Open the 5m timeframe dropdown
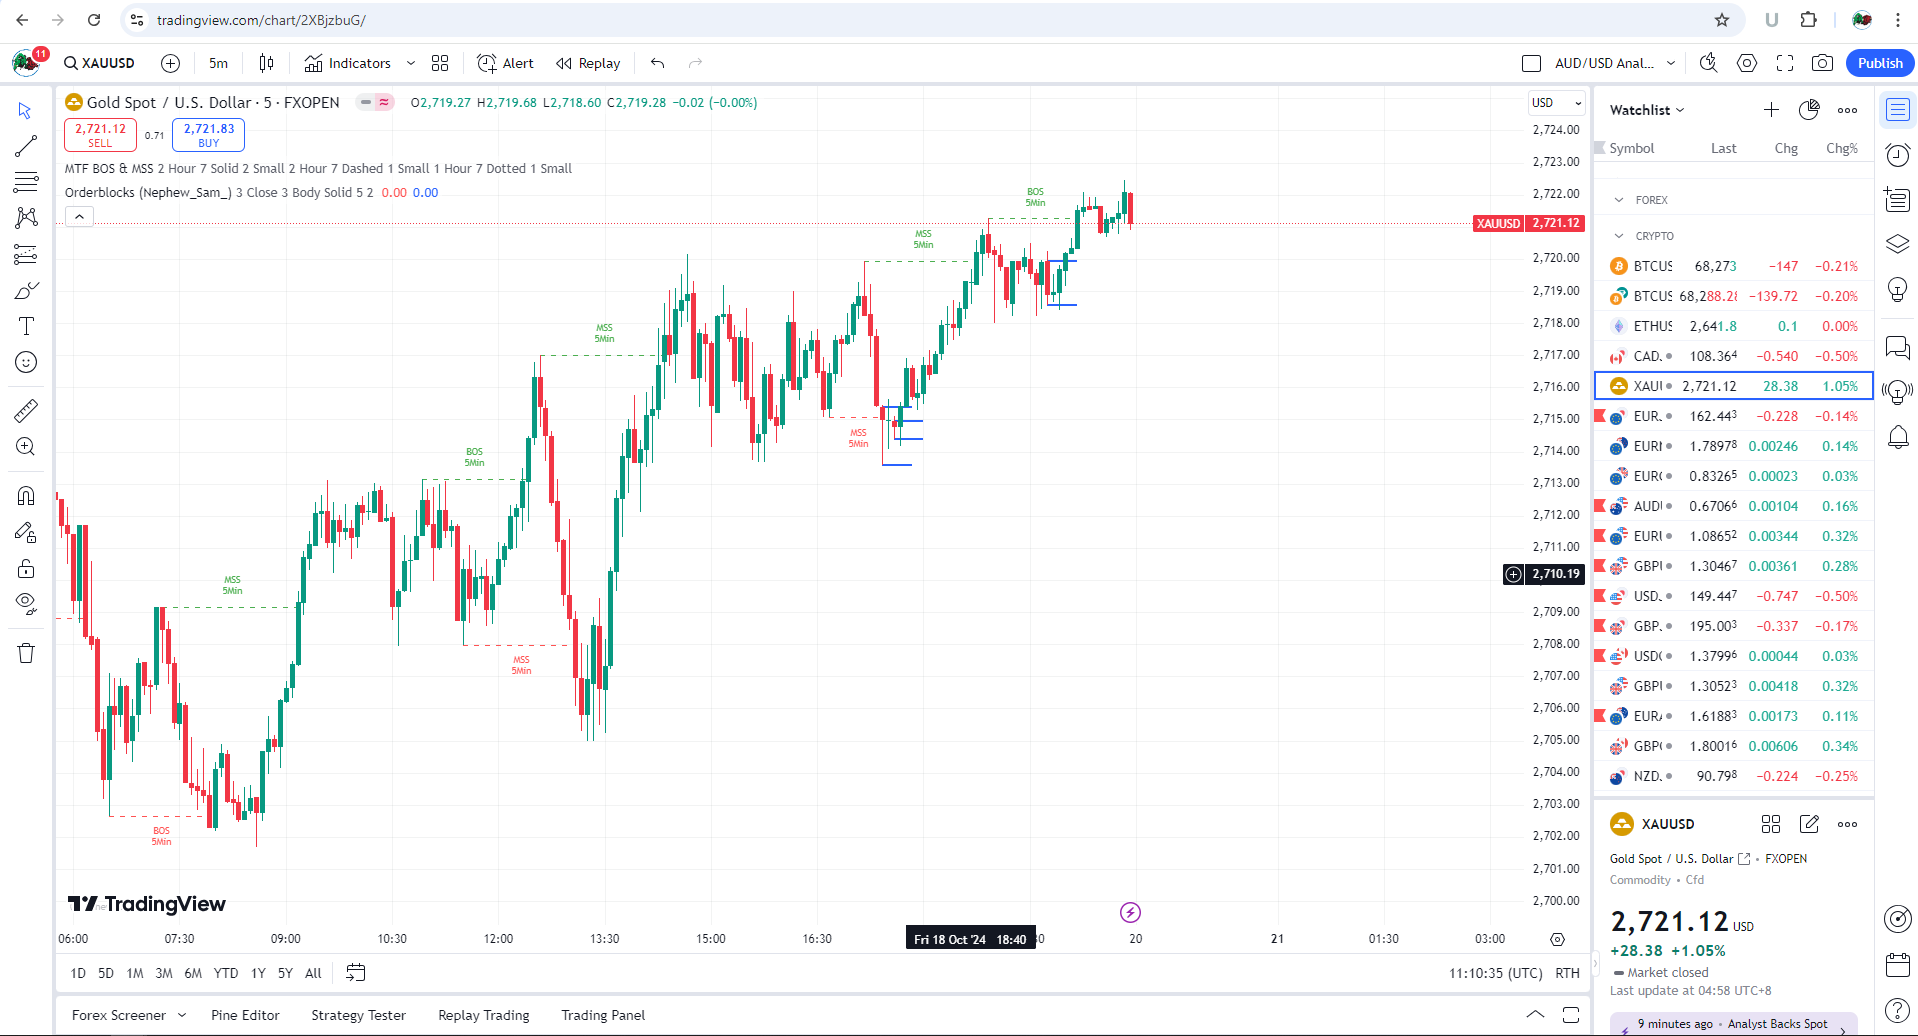This screenshot has height=1036, width=1918. [x=218, y=62]
